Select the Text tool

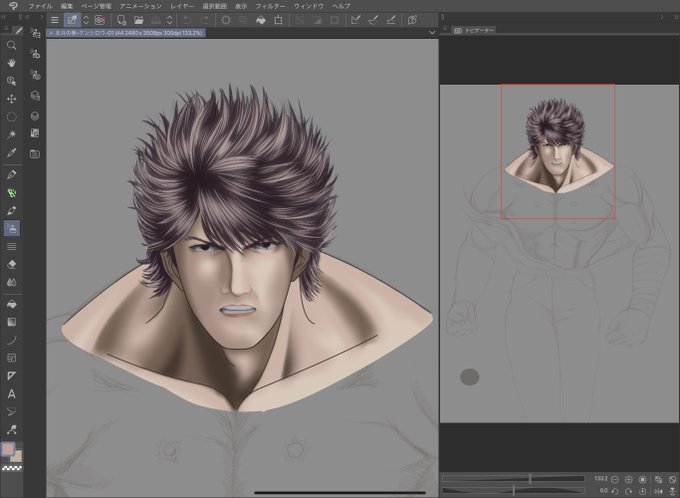point(12,394)
